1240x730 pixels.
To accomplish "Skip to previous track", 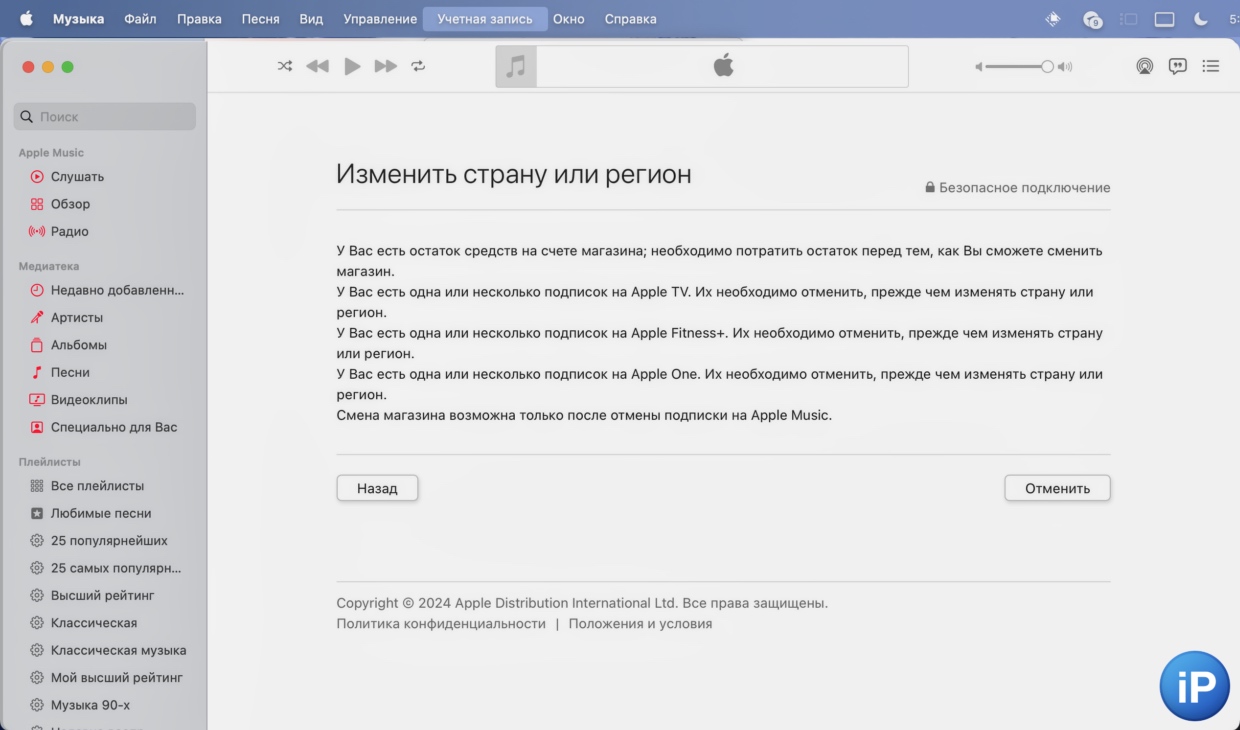I will pos(317,66).
